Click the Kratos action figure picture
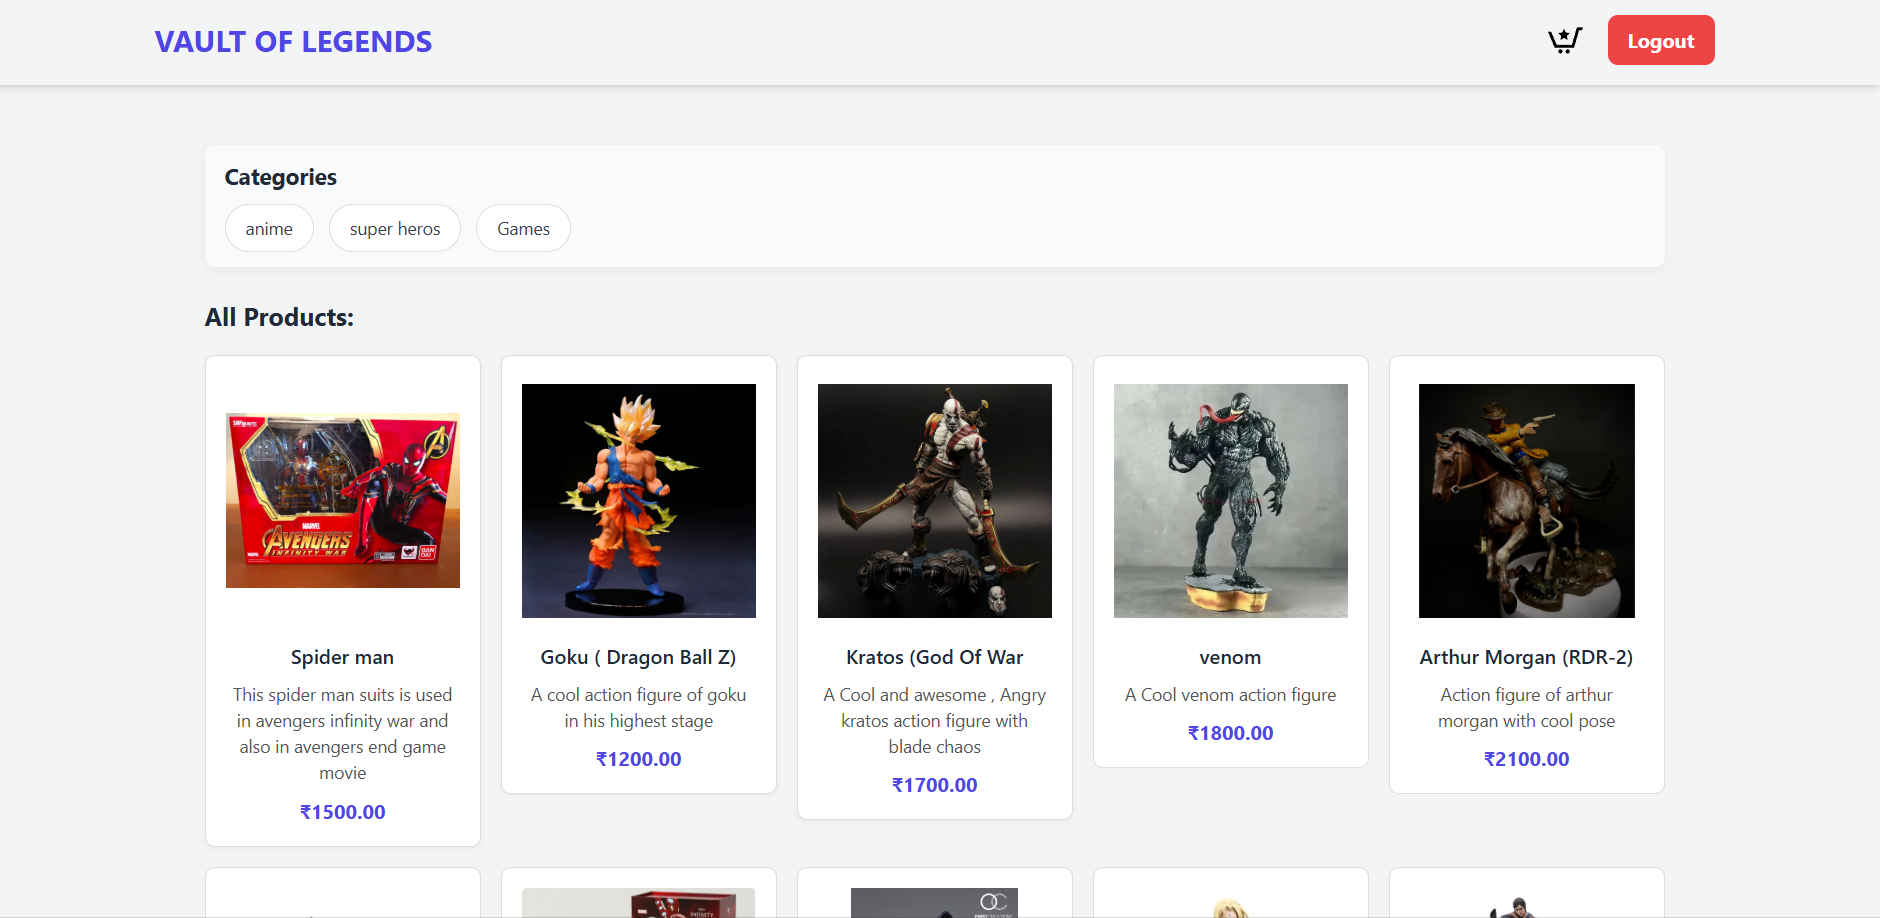The width and height of the screenshot is (1880, 918). pos(934,500)
